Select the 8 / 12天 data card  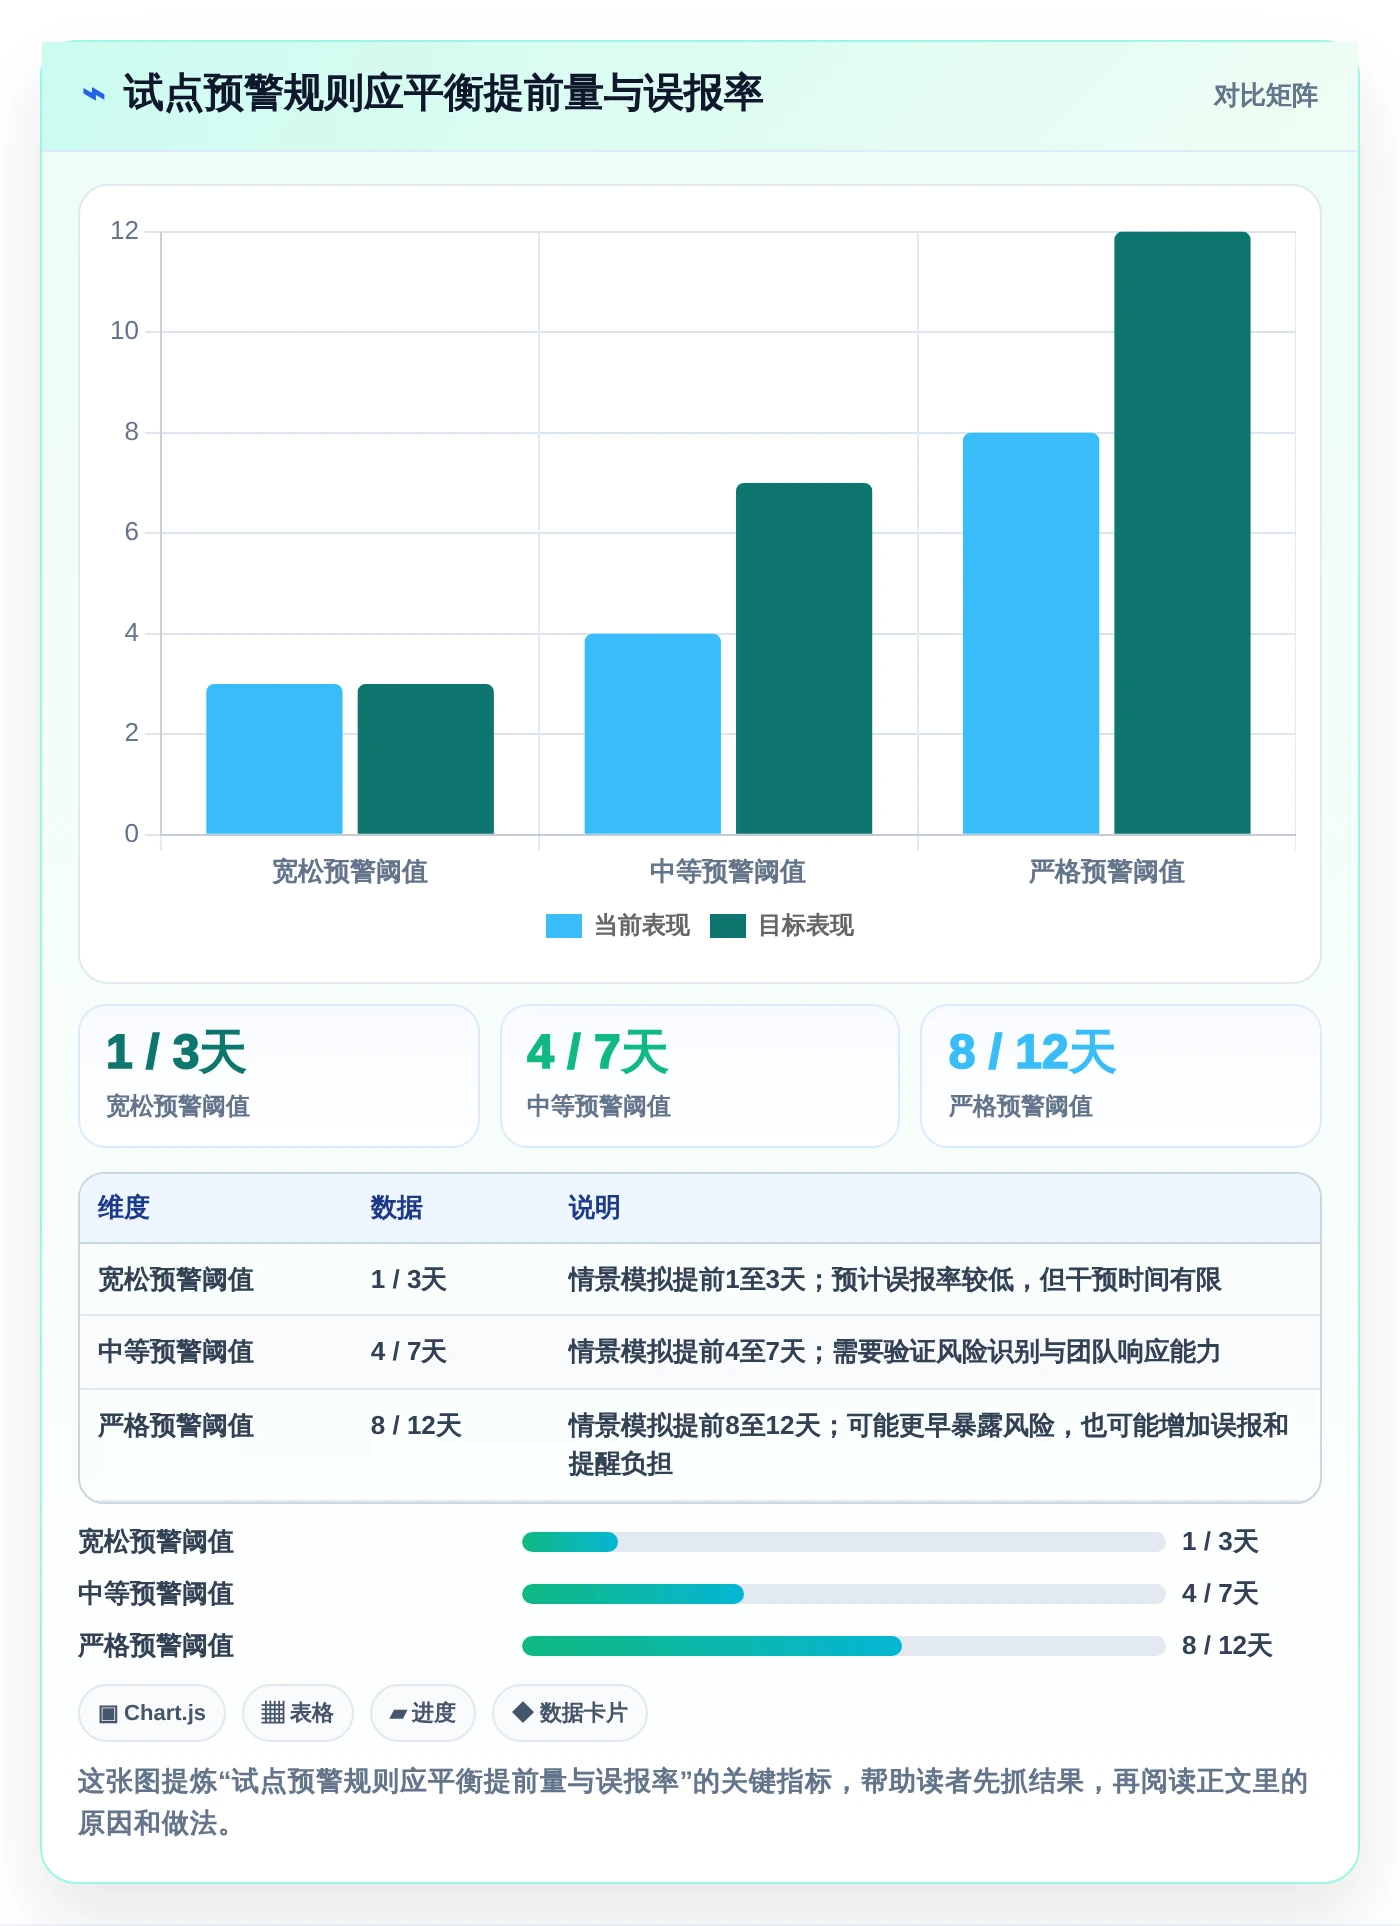coord(1121,1076)
